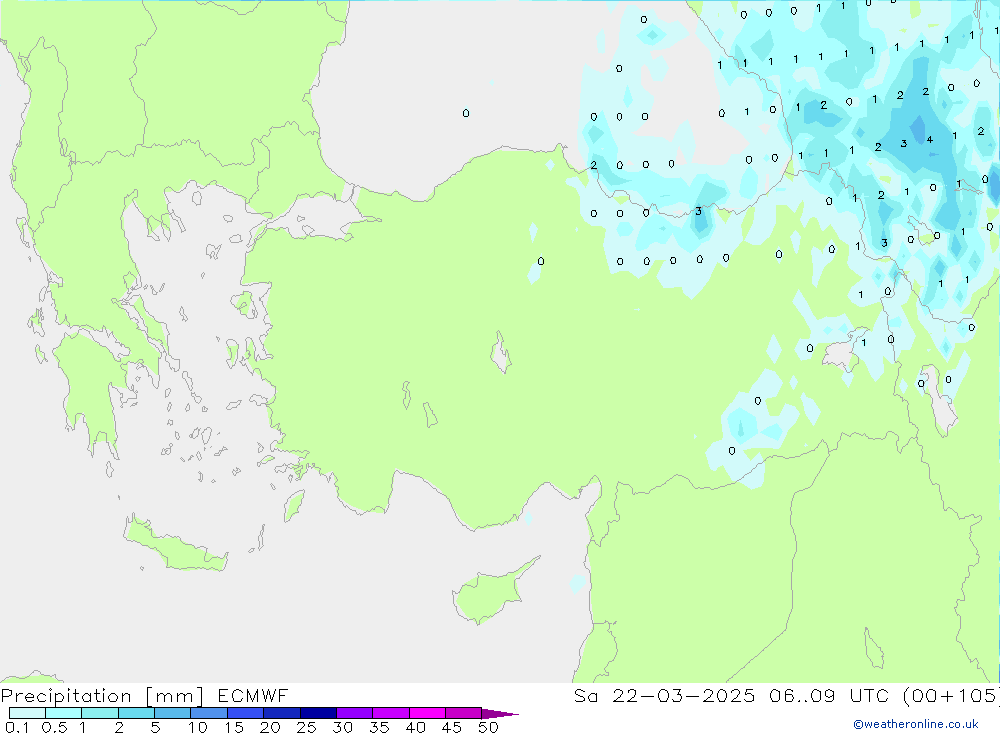Click the date "22-03-2025" text
Screen dimensions: 1000x733
[x=684, y=695]
